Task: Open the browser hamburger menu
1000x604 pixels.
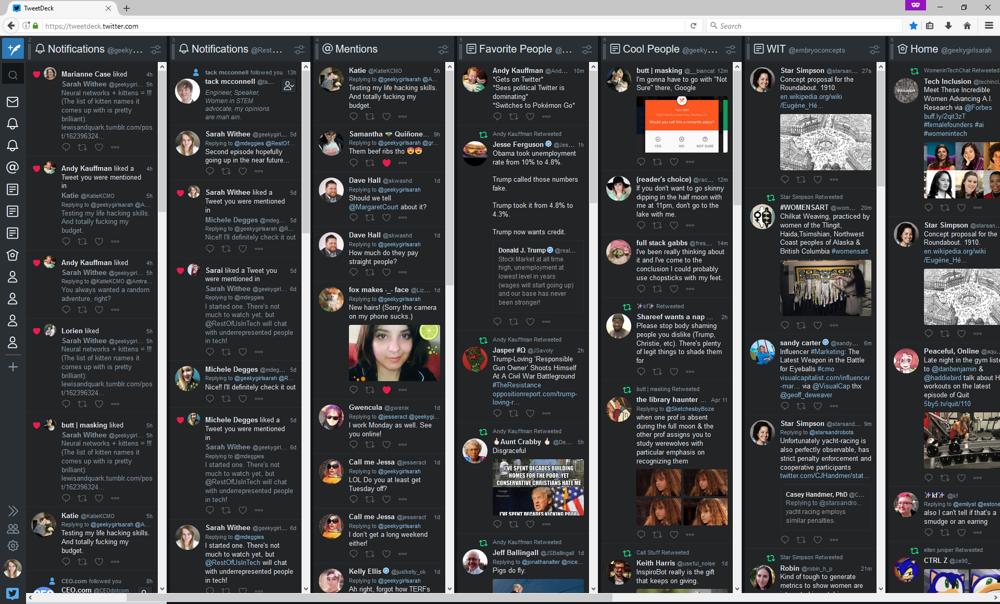Action: coord(989,26)
